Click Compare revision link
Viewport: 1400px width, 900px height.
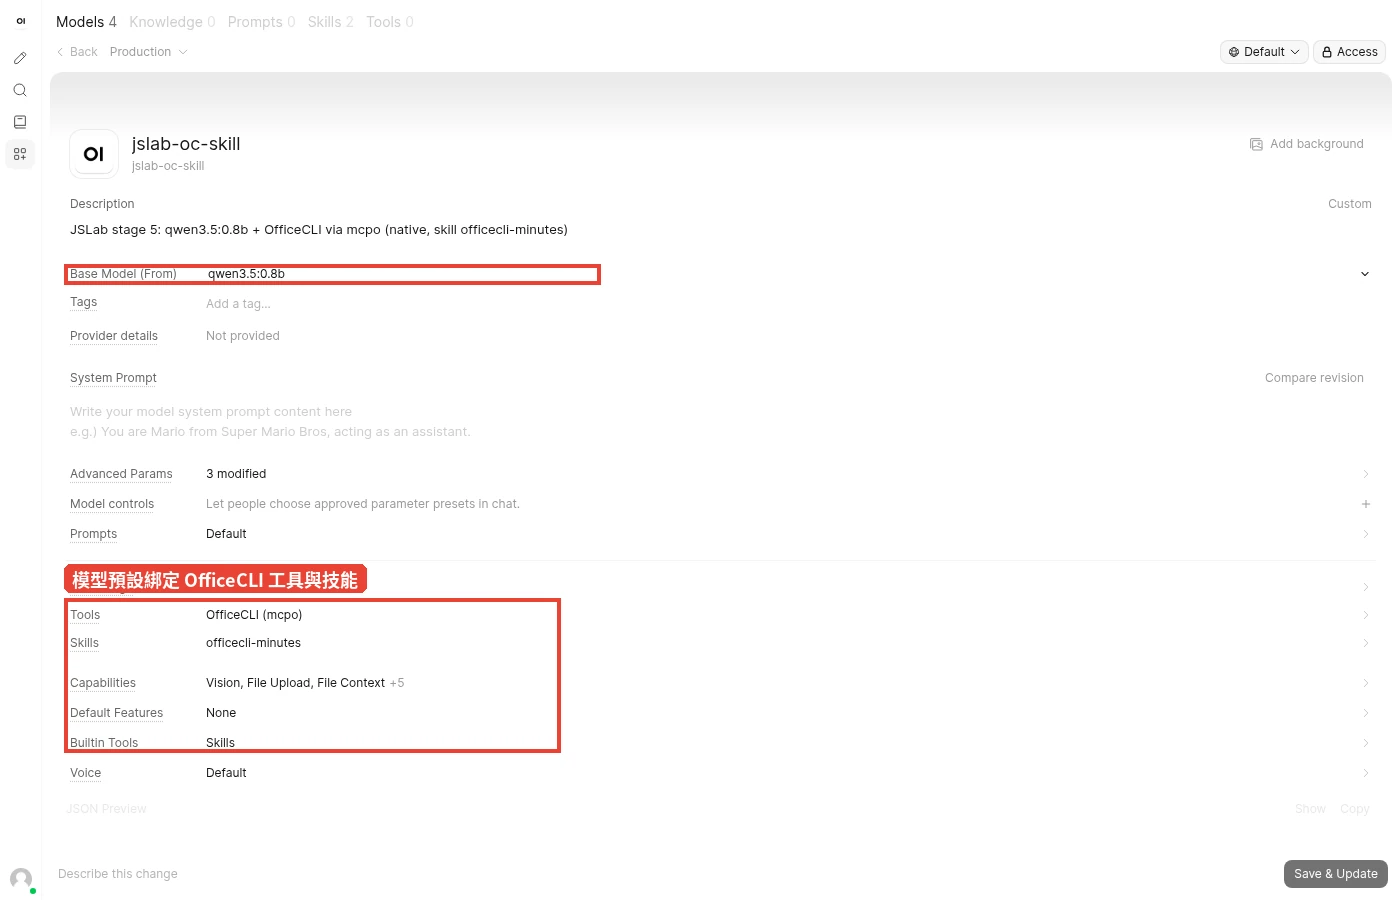tap(1314, 378)
